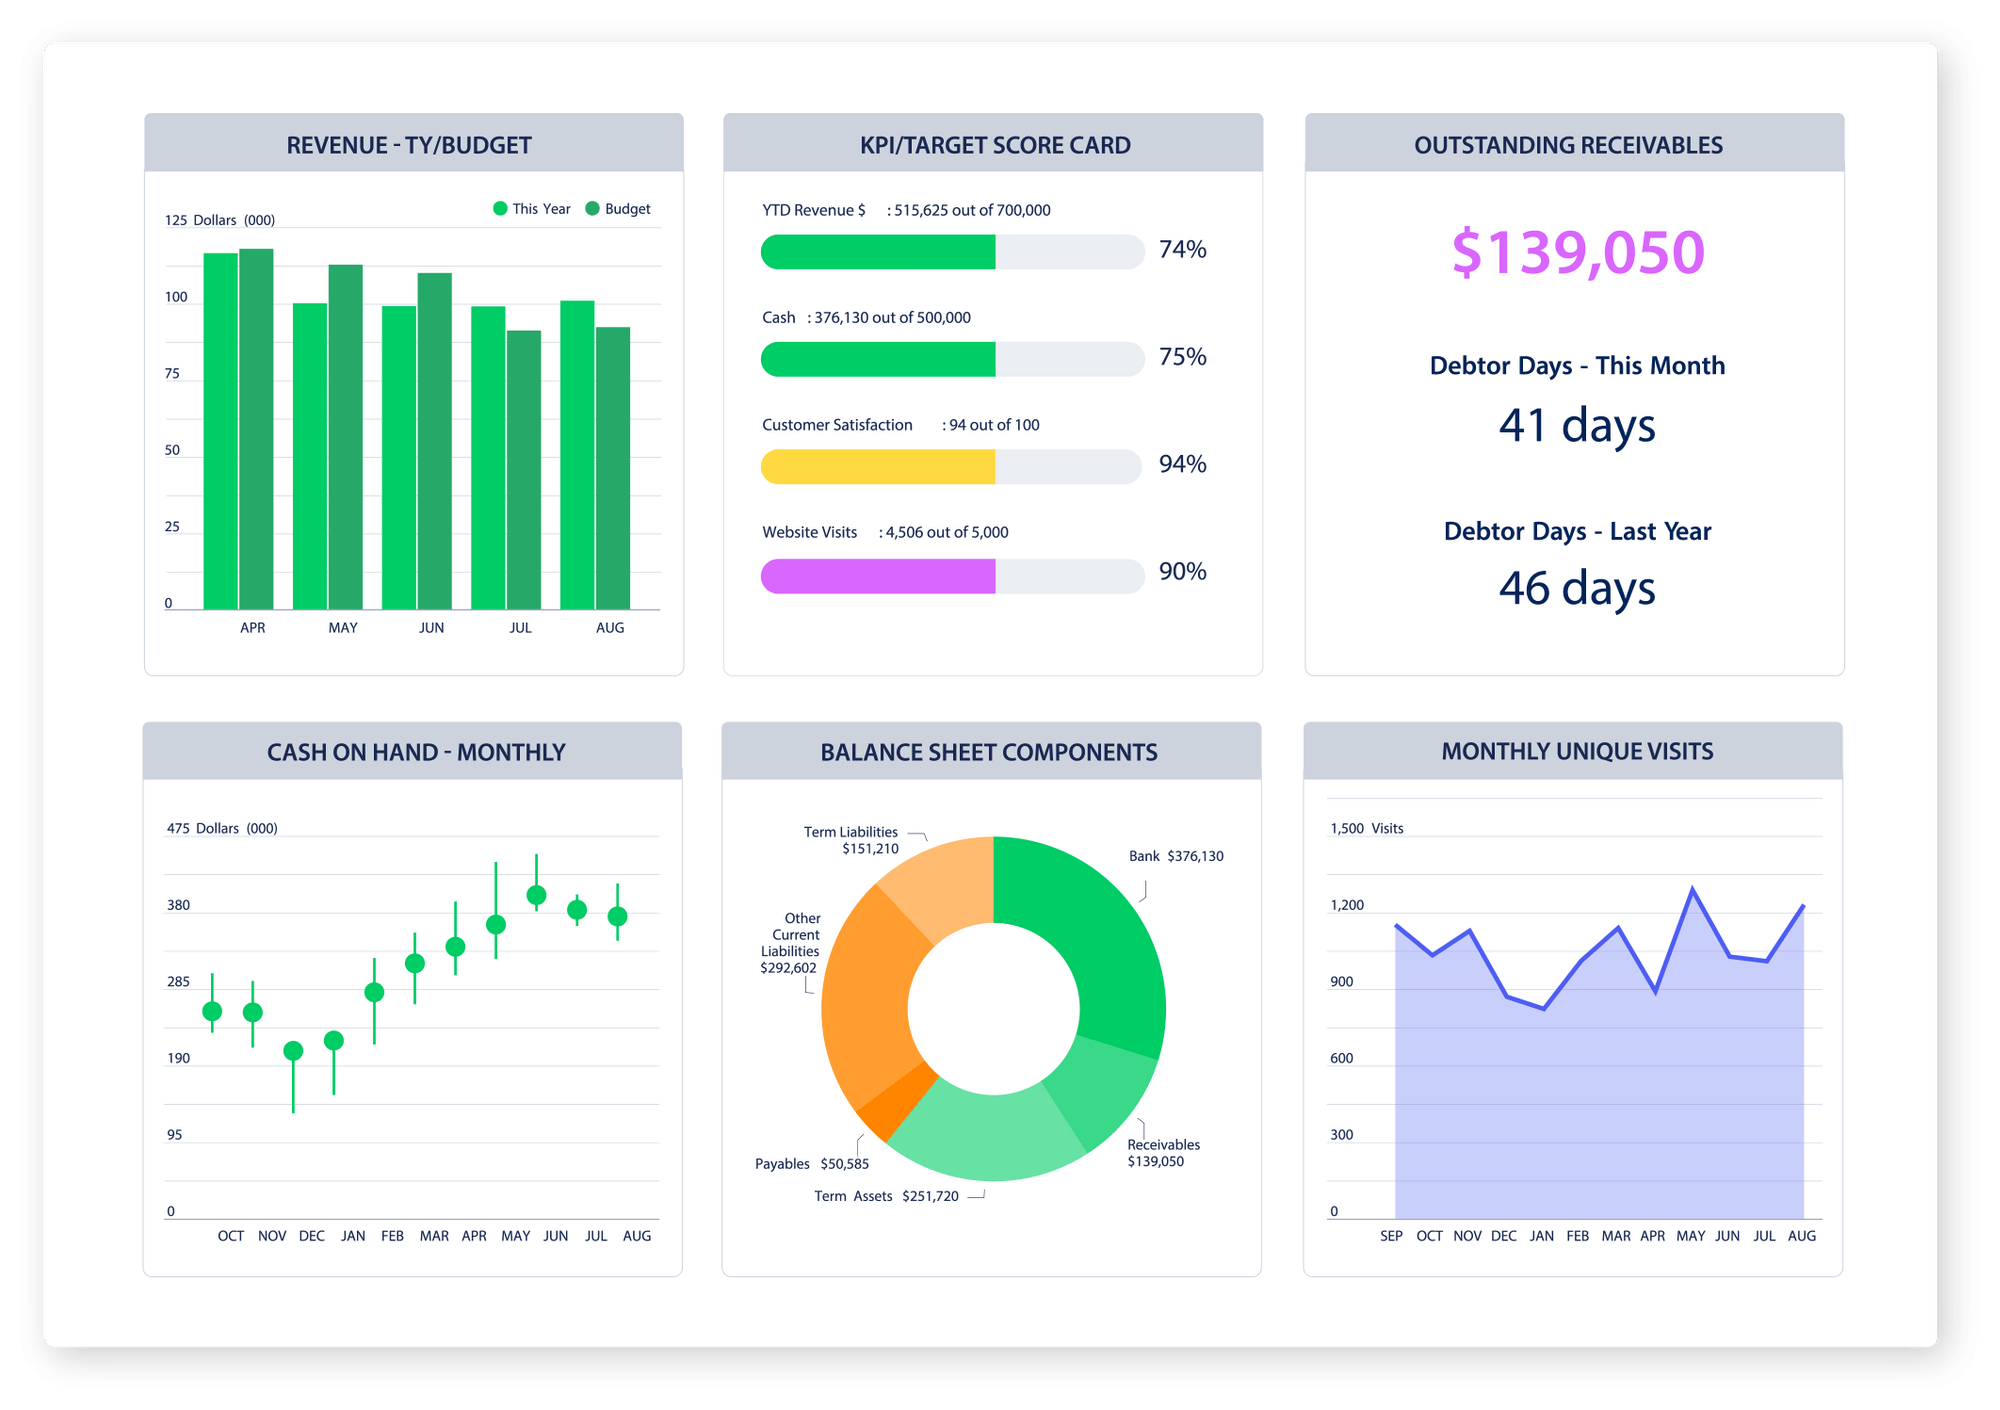Click the AUG Budget bar
Viewport: 2000px width, 1410px height.
click(613, 468)
